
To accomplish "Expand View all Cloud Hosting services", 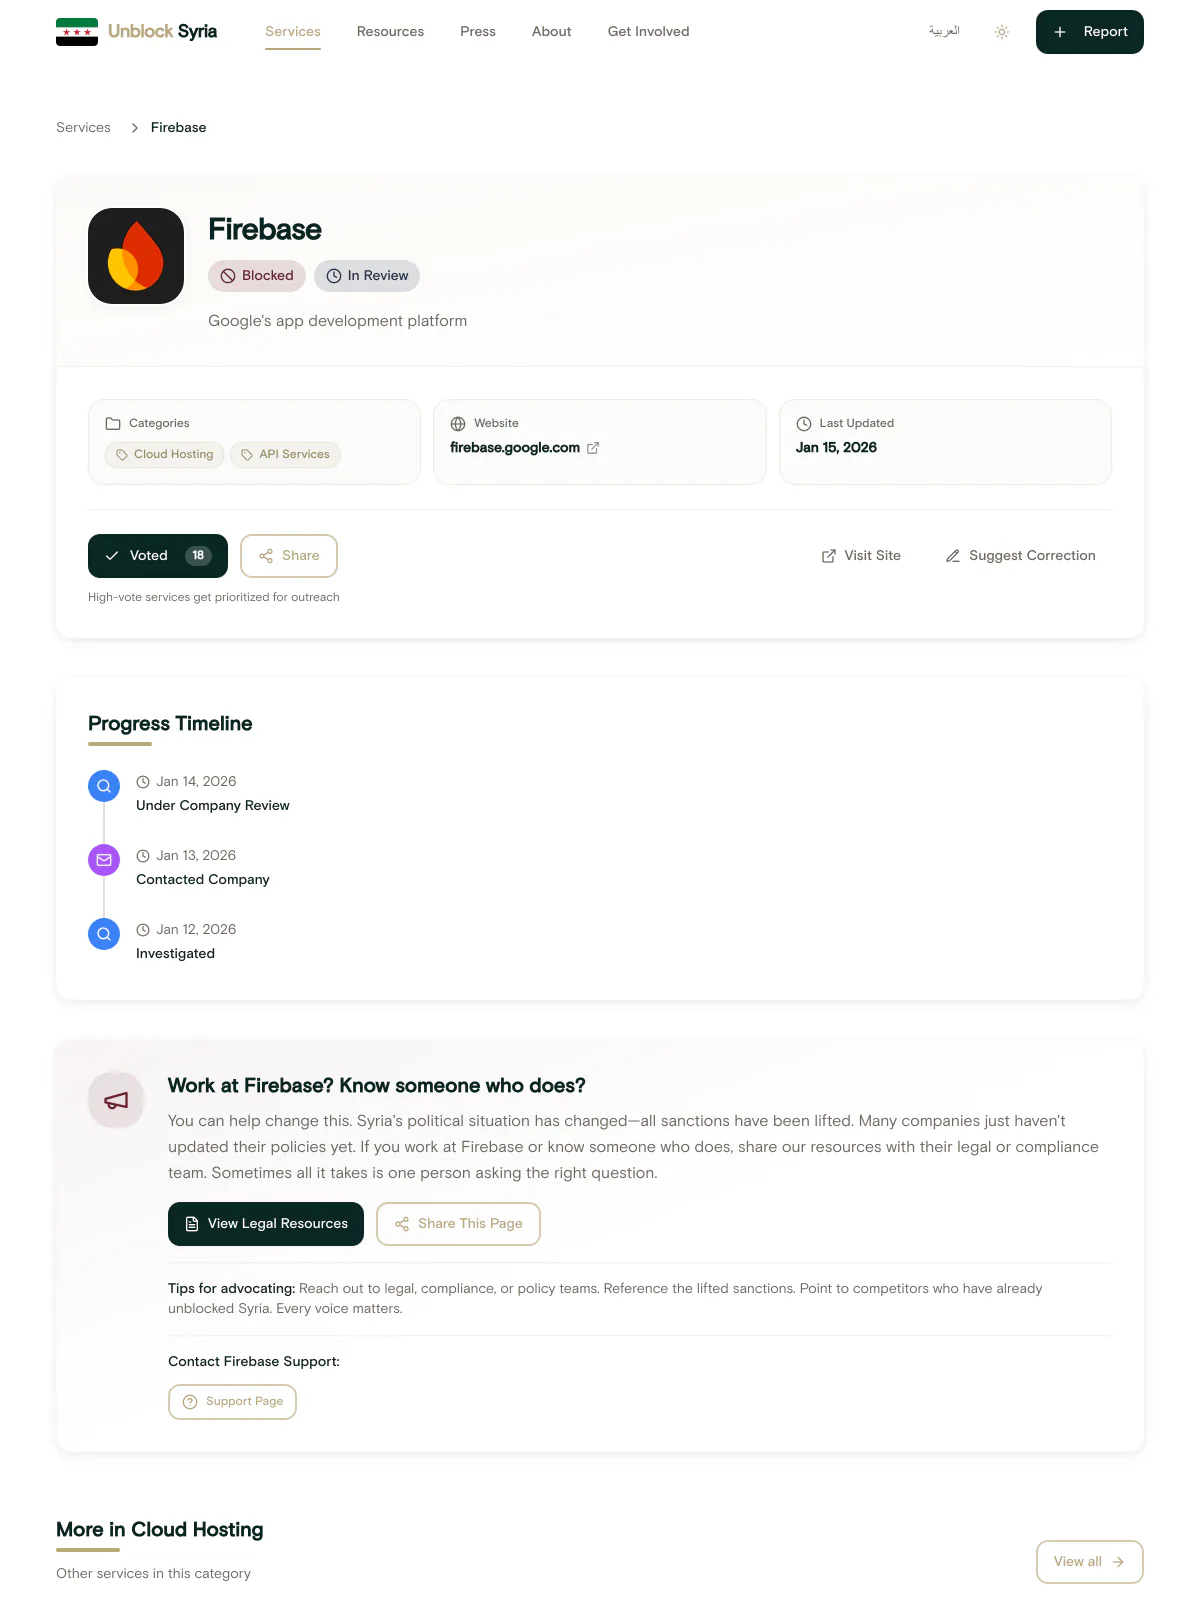I will (1089, 1562).
